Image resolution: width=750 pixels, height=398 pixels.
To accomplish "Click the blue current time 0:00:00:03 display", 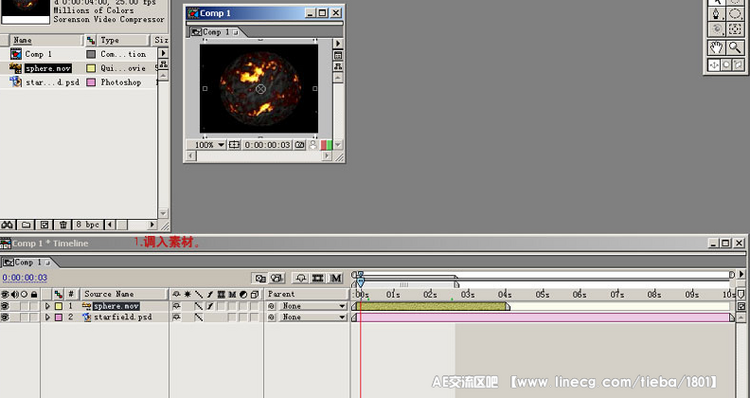I will (24, 277).
